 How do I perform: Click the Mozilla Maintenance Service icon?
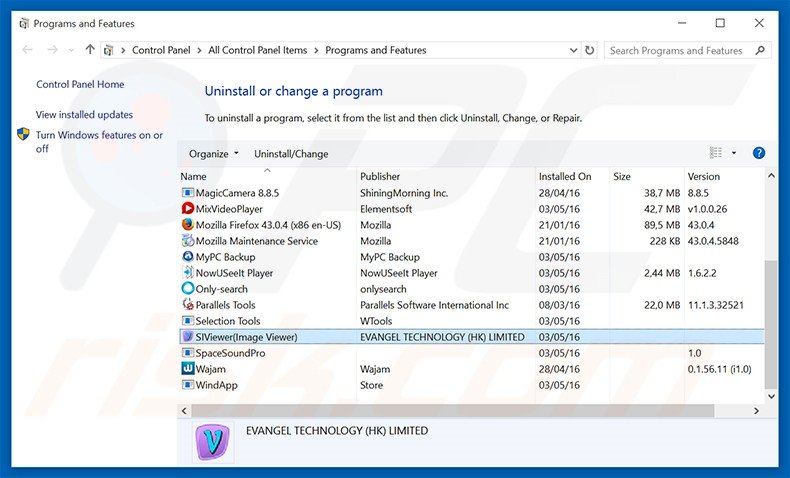pyautogui.click(x=187, y=241)
